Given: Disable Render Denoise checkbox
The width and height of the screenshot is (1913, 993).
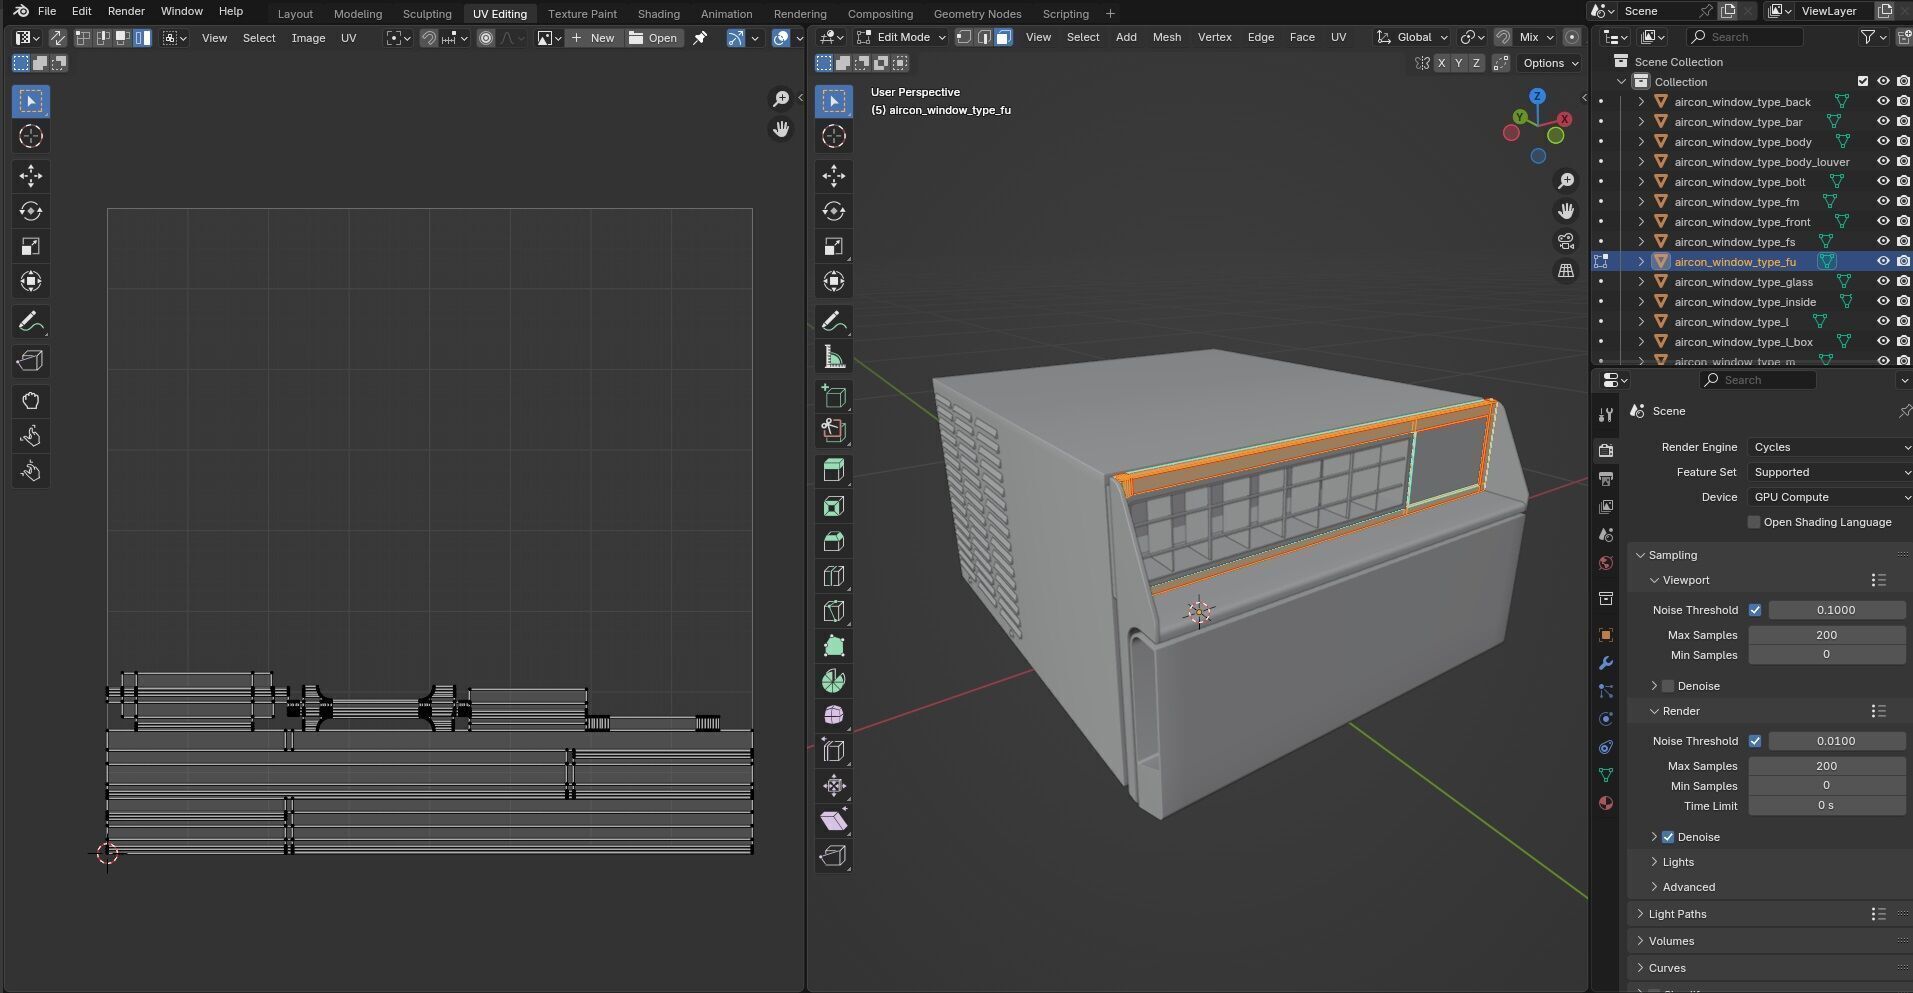Looking at the screenshot, I should [x=1668, y=837].
